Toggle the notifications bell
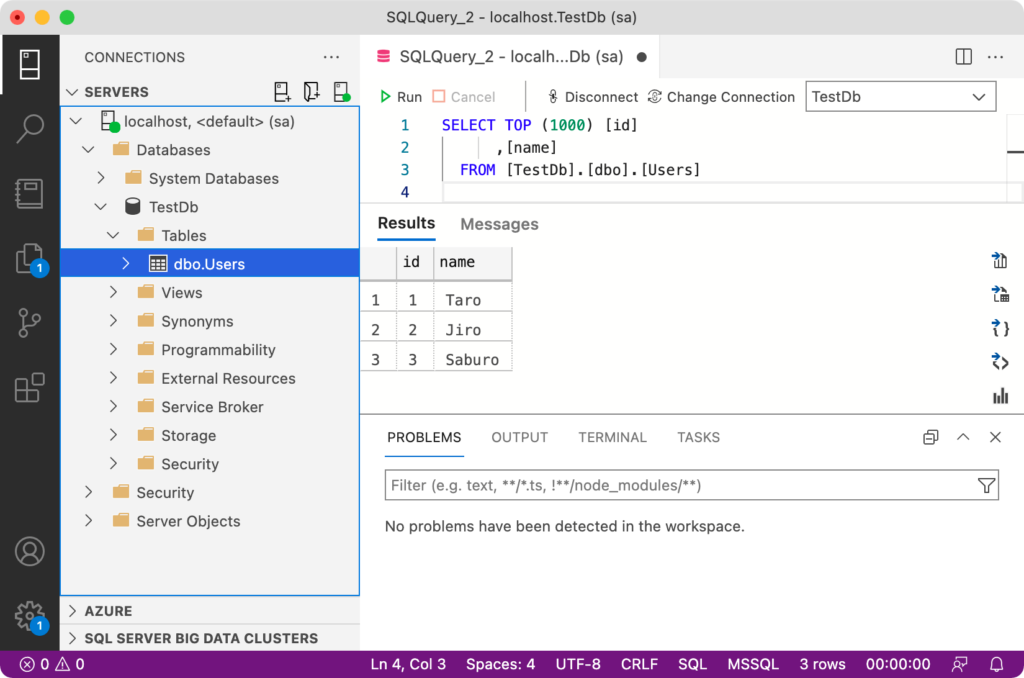 click(996, 664)
